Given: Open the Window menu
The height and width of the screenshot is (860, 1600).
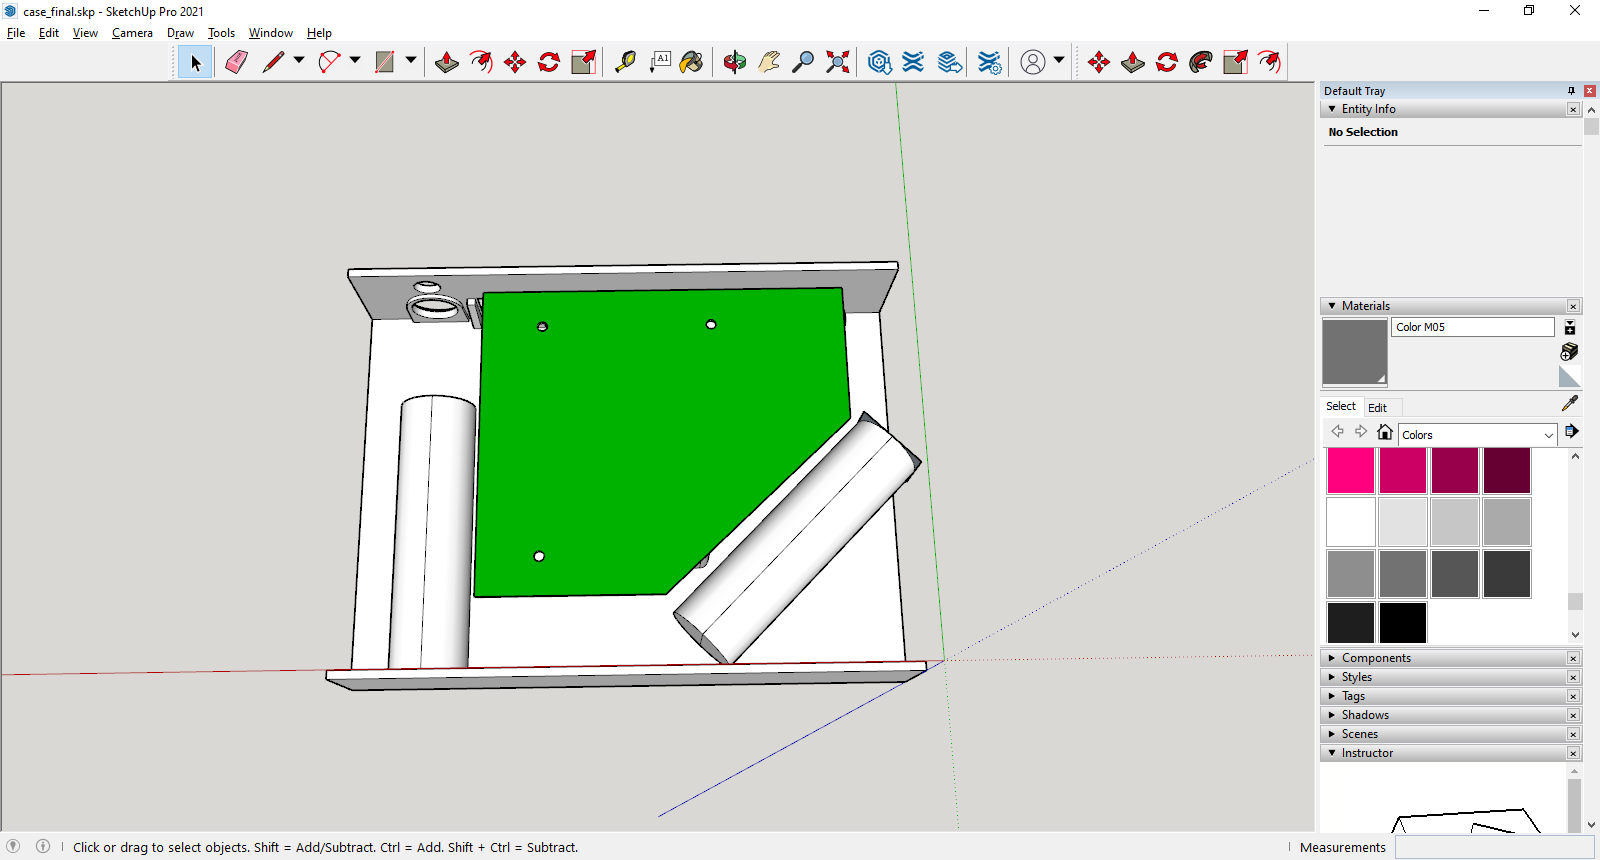Looking at the screenshot, I should click(270, 33).
